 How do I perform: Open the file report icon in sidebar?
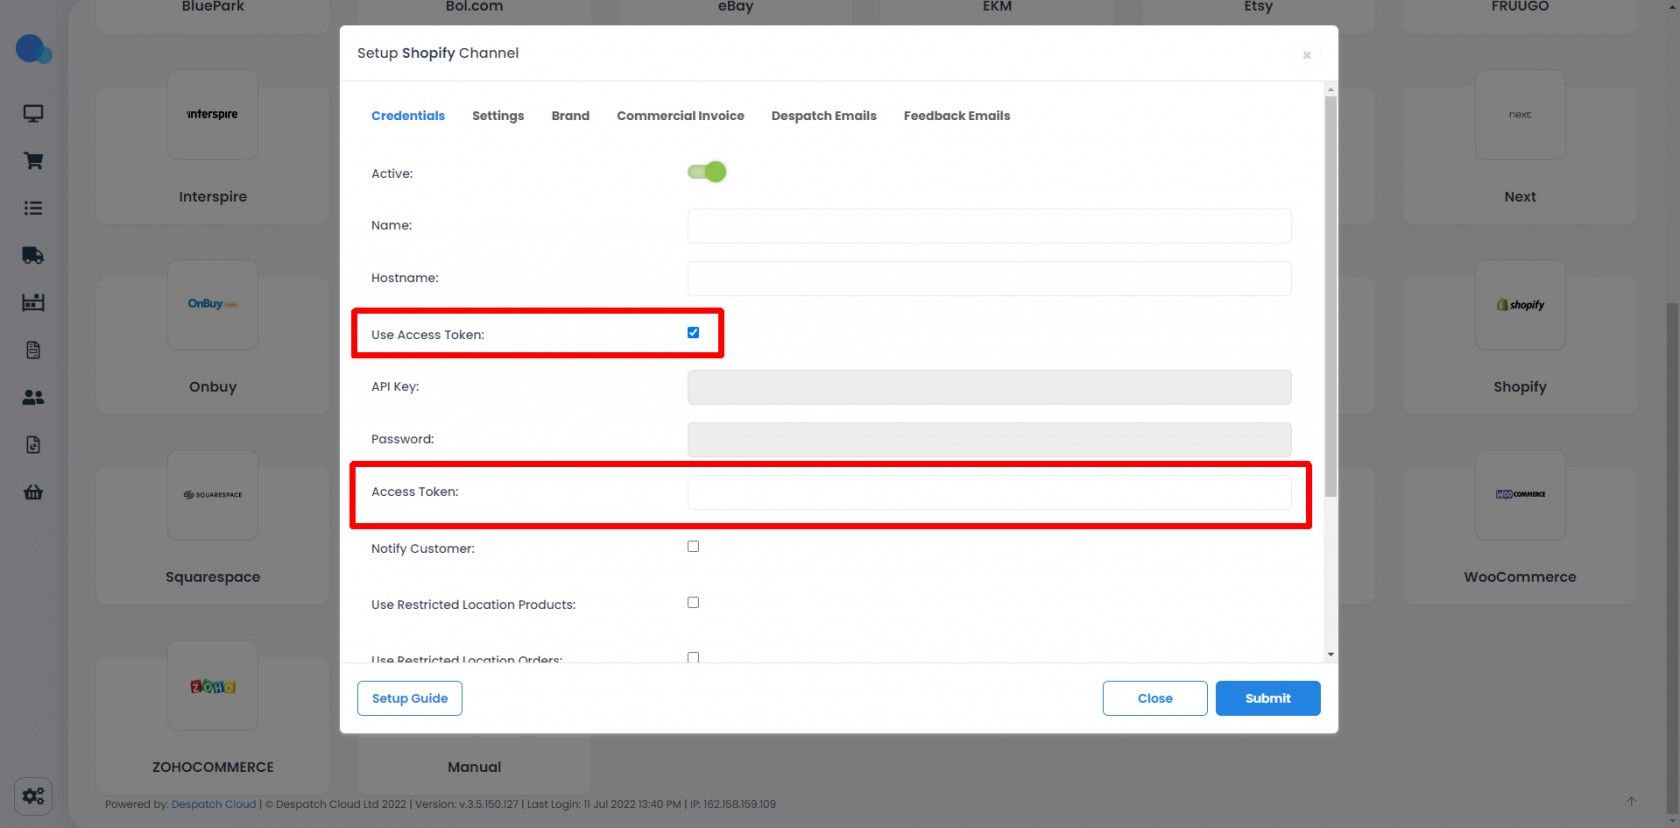tap(33, 444)
